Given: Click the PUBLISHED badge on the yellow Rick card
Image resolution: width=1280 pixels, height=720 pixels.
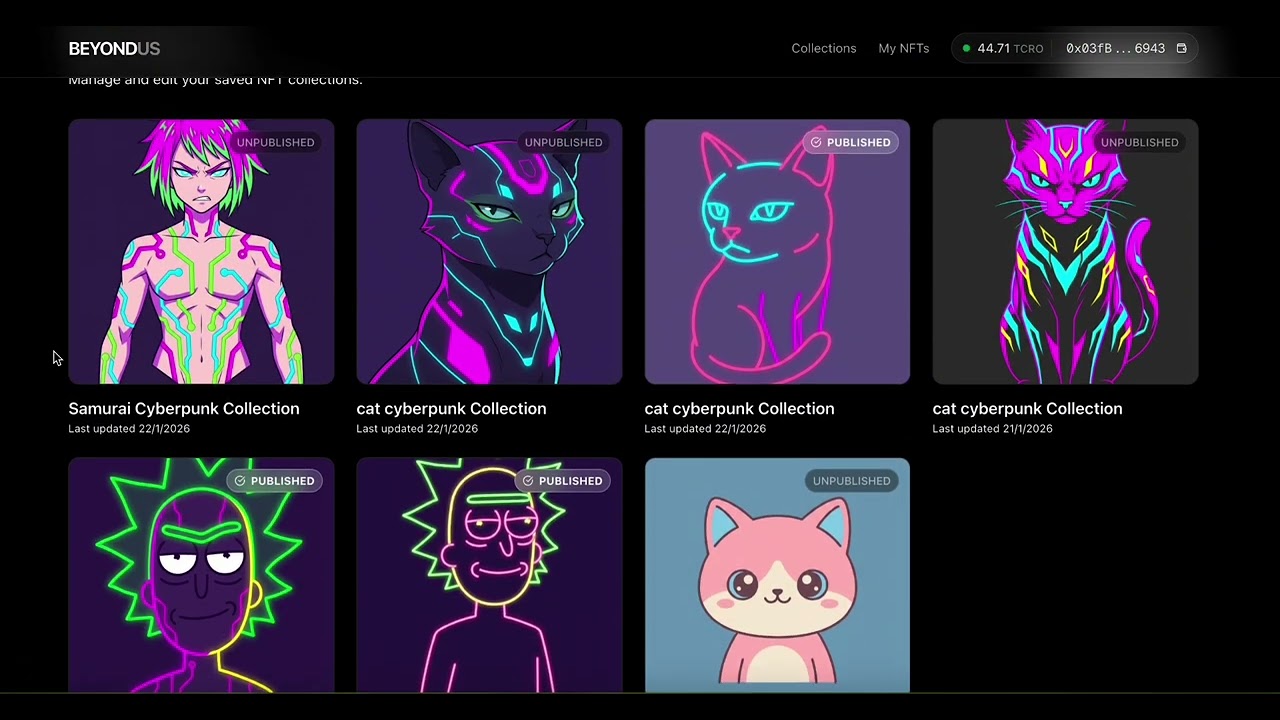Looking at the screenshot, I should 562,481.
